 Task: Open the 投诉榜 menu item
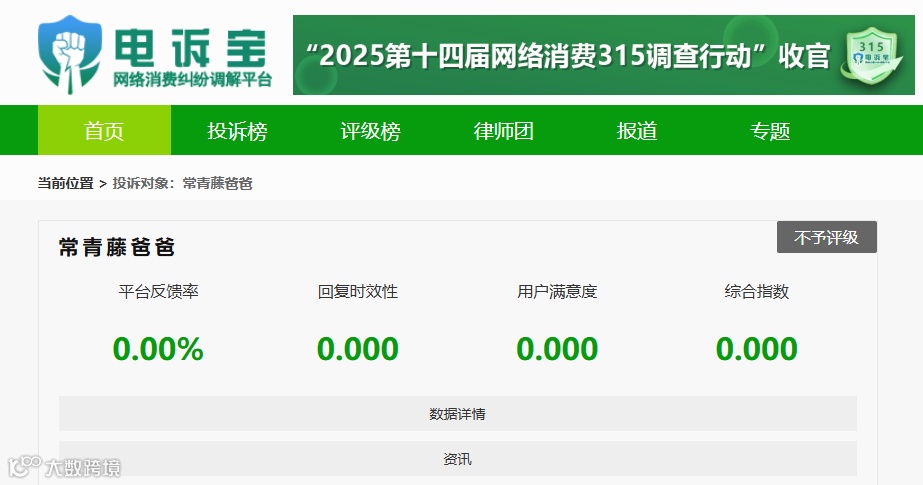[x=237, y=131]
